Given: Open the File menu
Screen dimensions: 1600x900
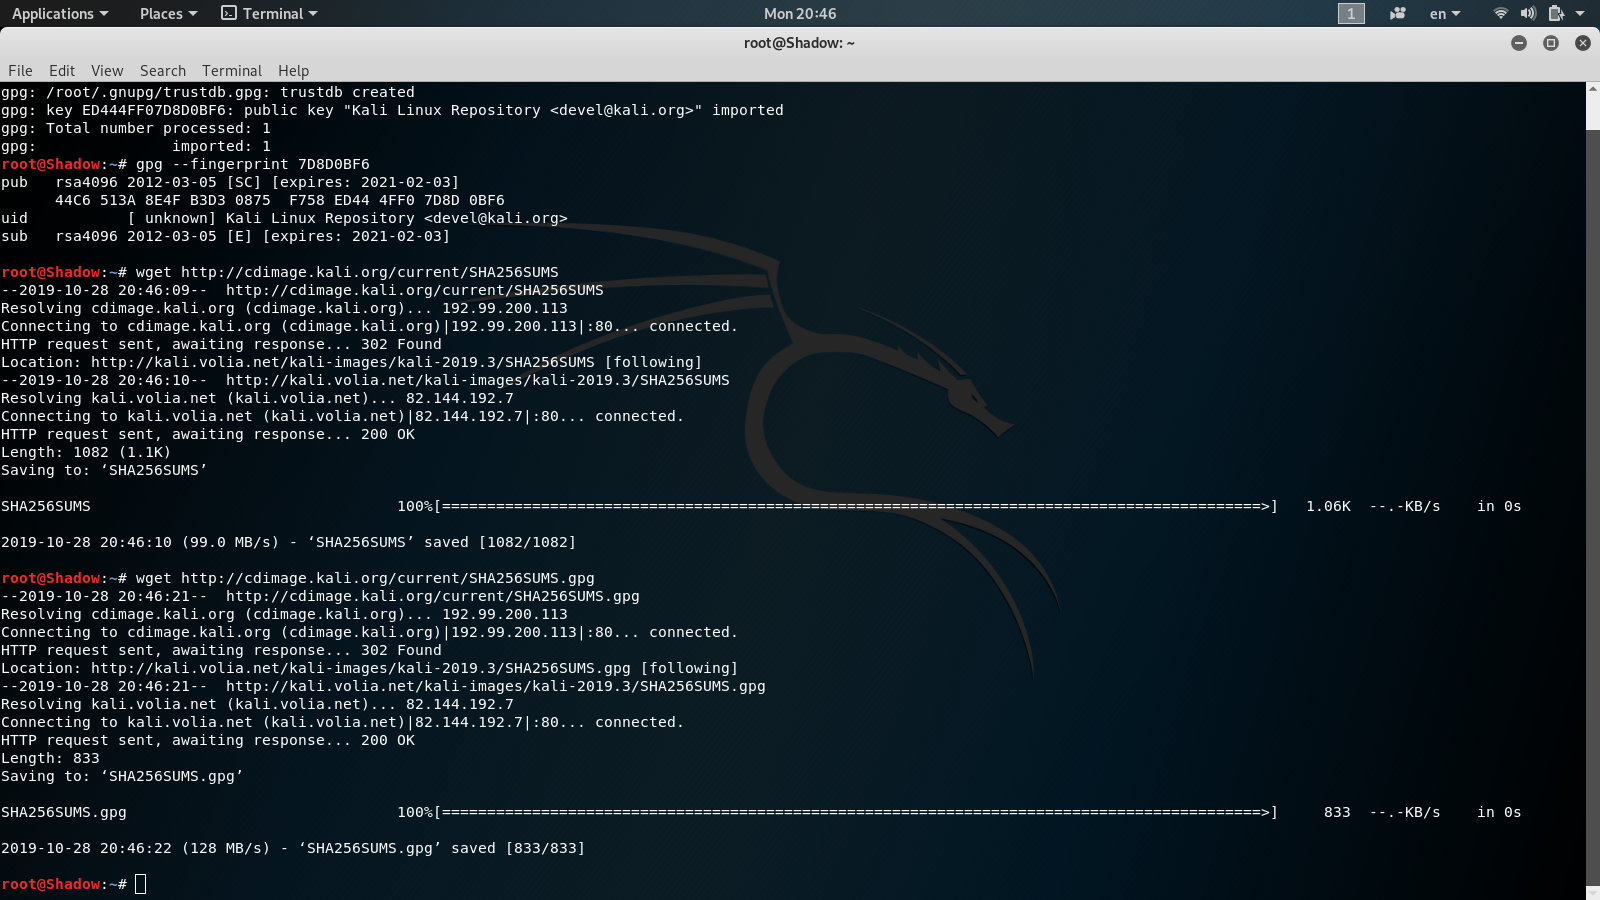Looking at the screenshot, I should [x=20, y=70].
